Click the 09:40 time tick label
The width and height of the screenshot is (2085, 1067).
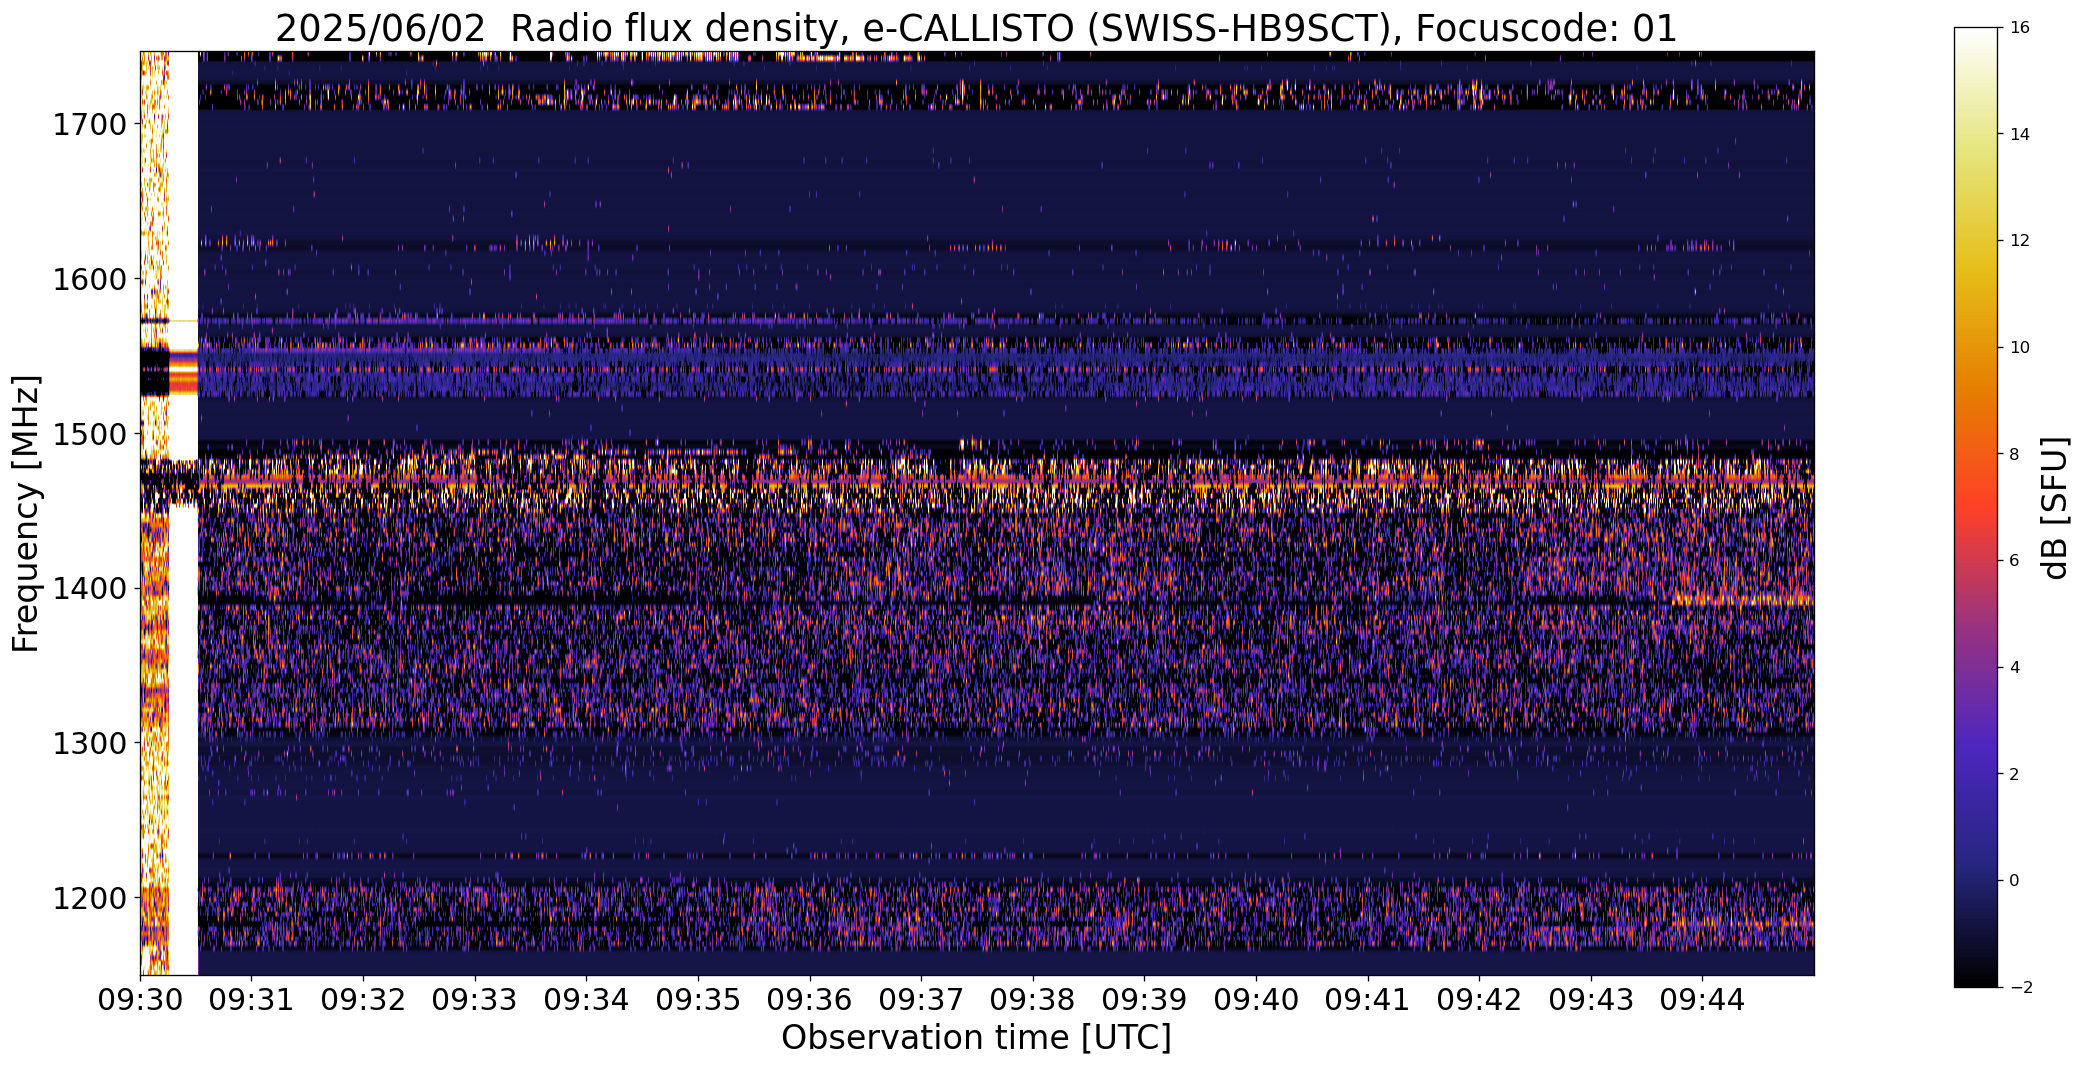[1256, 999]
